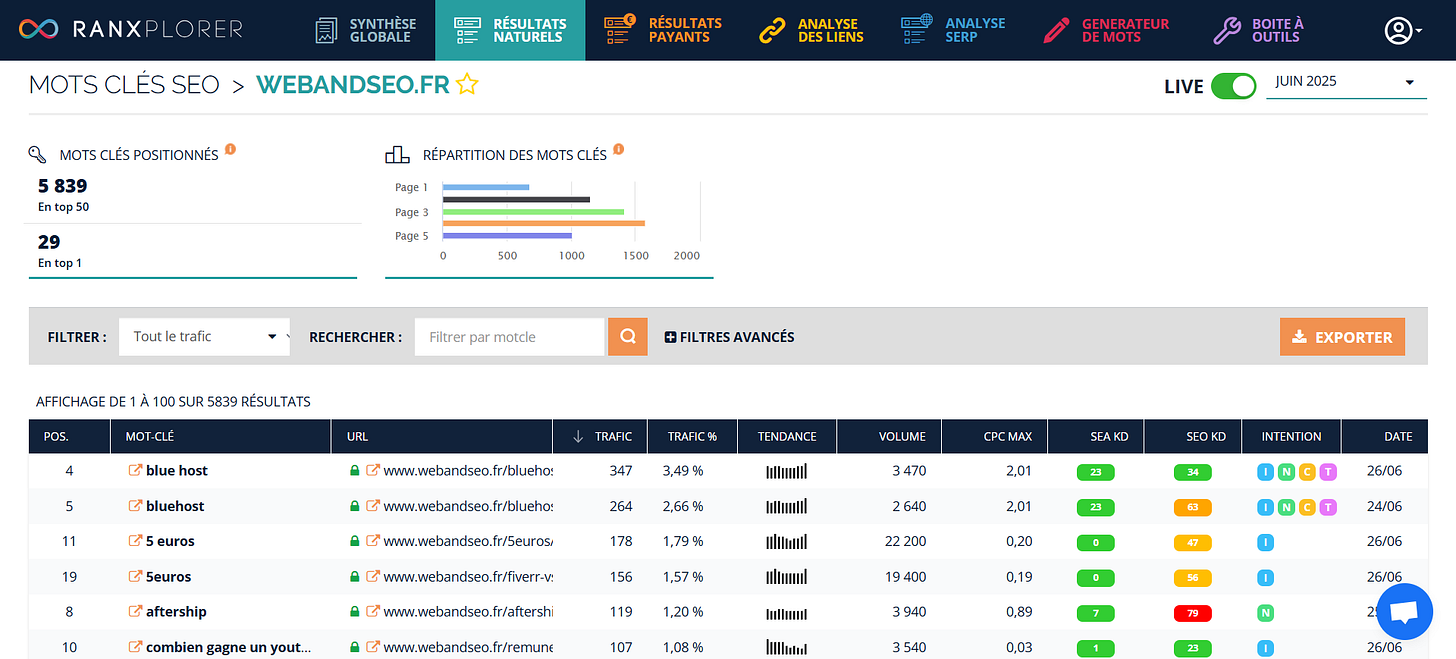Click the Exporter button
The image size is (1456, 659).
pos(1342,337)
